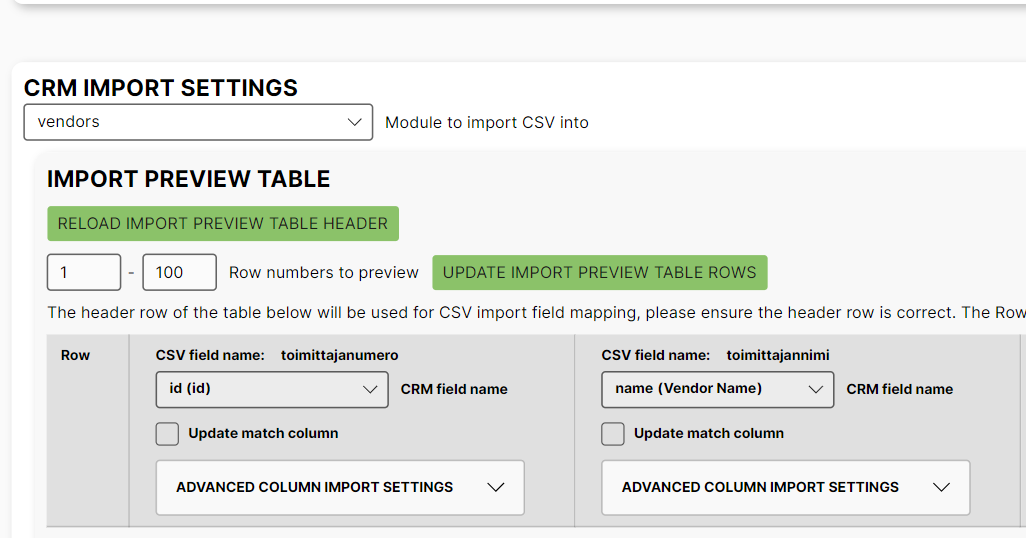Click the chevron on toimittajannimi Advanced Column Import Settings

[940, 487]
